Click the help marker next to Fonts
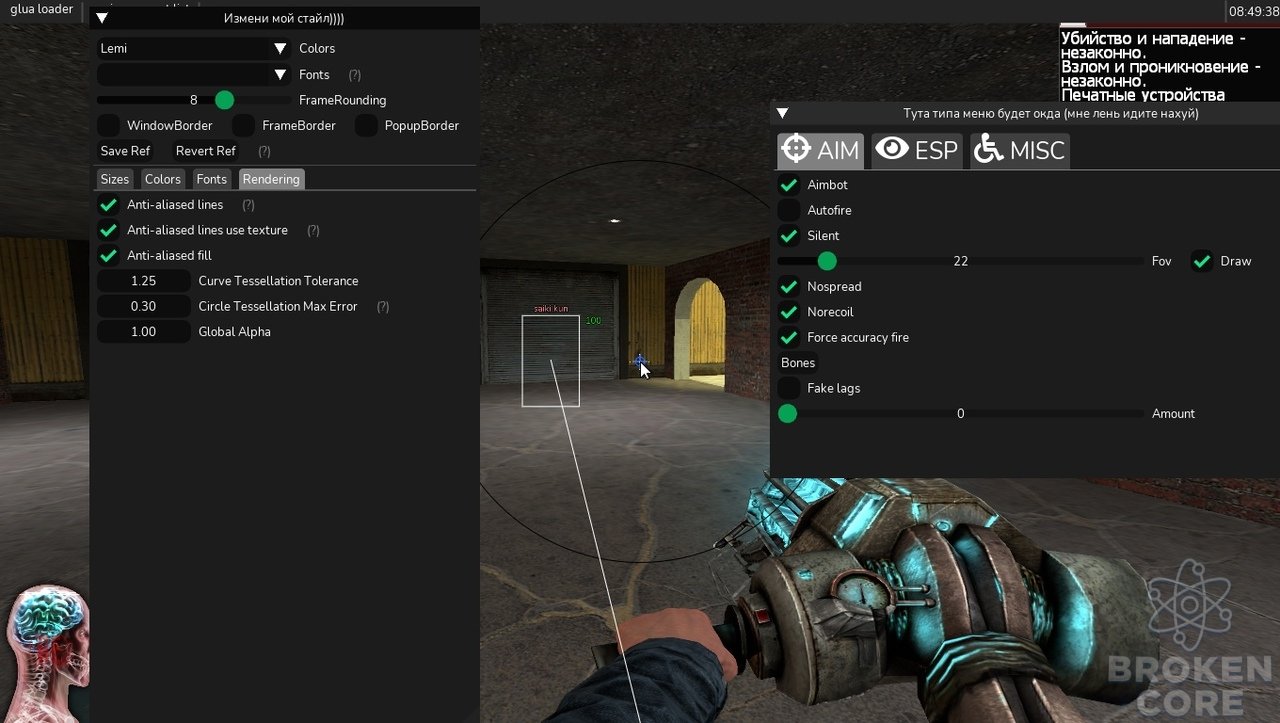Screen dimensions: 1280x723 [x=354, y=75]
